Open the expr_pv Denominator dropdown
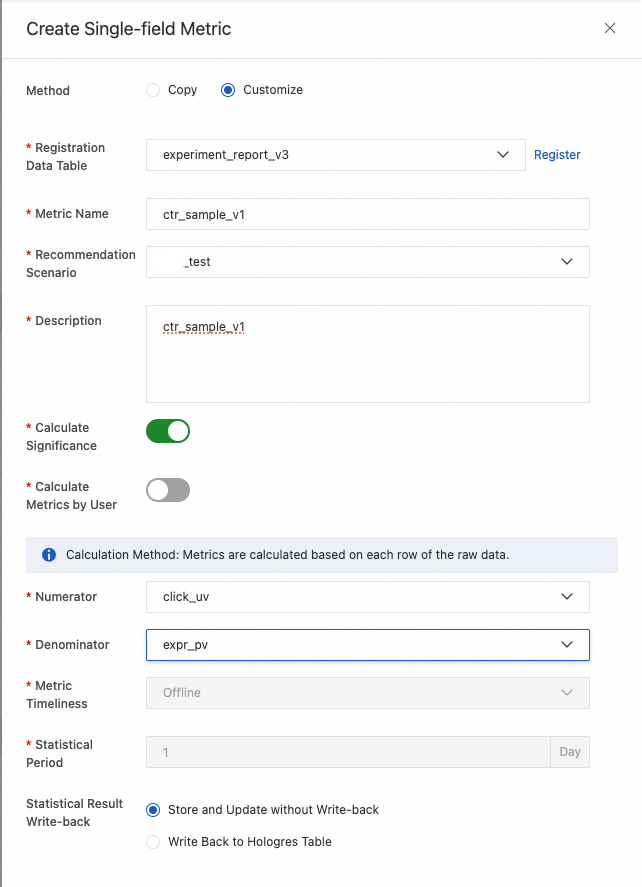Viewport: 642px width, 887px height. click(368, 645)
